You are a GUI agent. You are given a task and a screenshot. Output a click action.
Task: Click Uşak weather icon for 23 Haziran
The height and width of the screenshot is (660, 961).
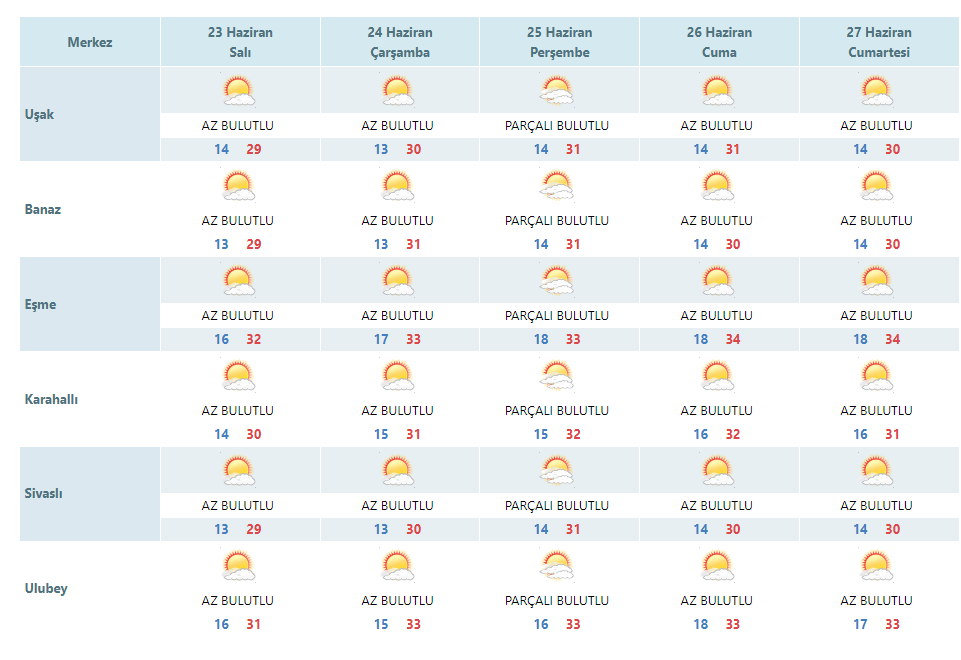pyautogui.click(x=238, y=91)
